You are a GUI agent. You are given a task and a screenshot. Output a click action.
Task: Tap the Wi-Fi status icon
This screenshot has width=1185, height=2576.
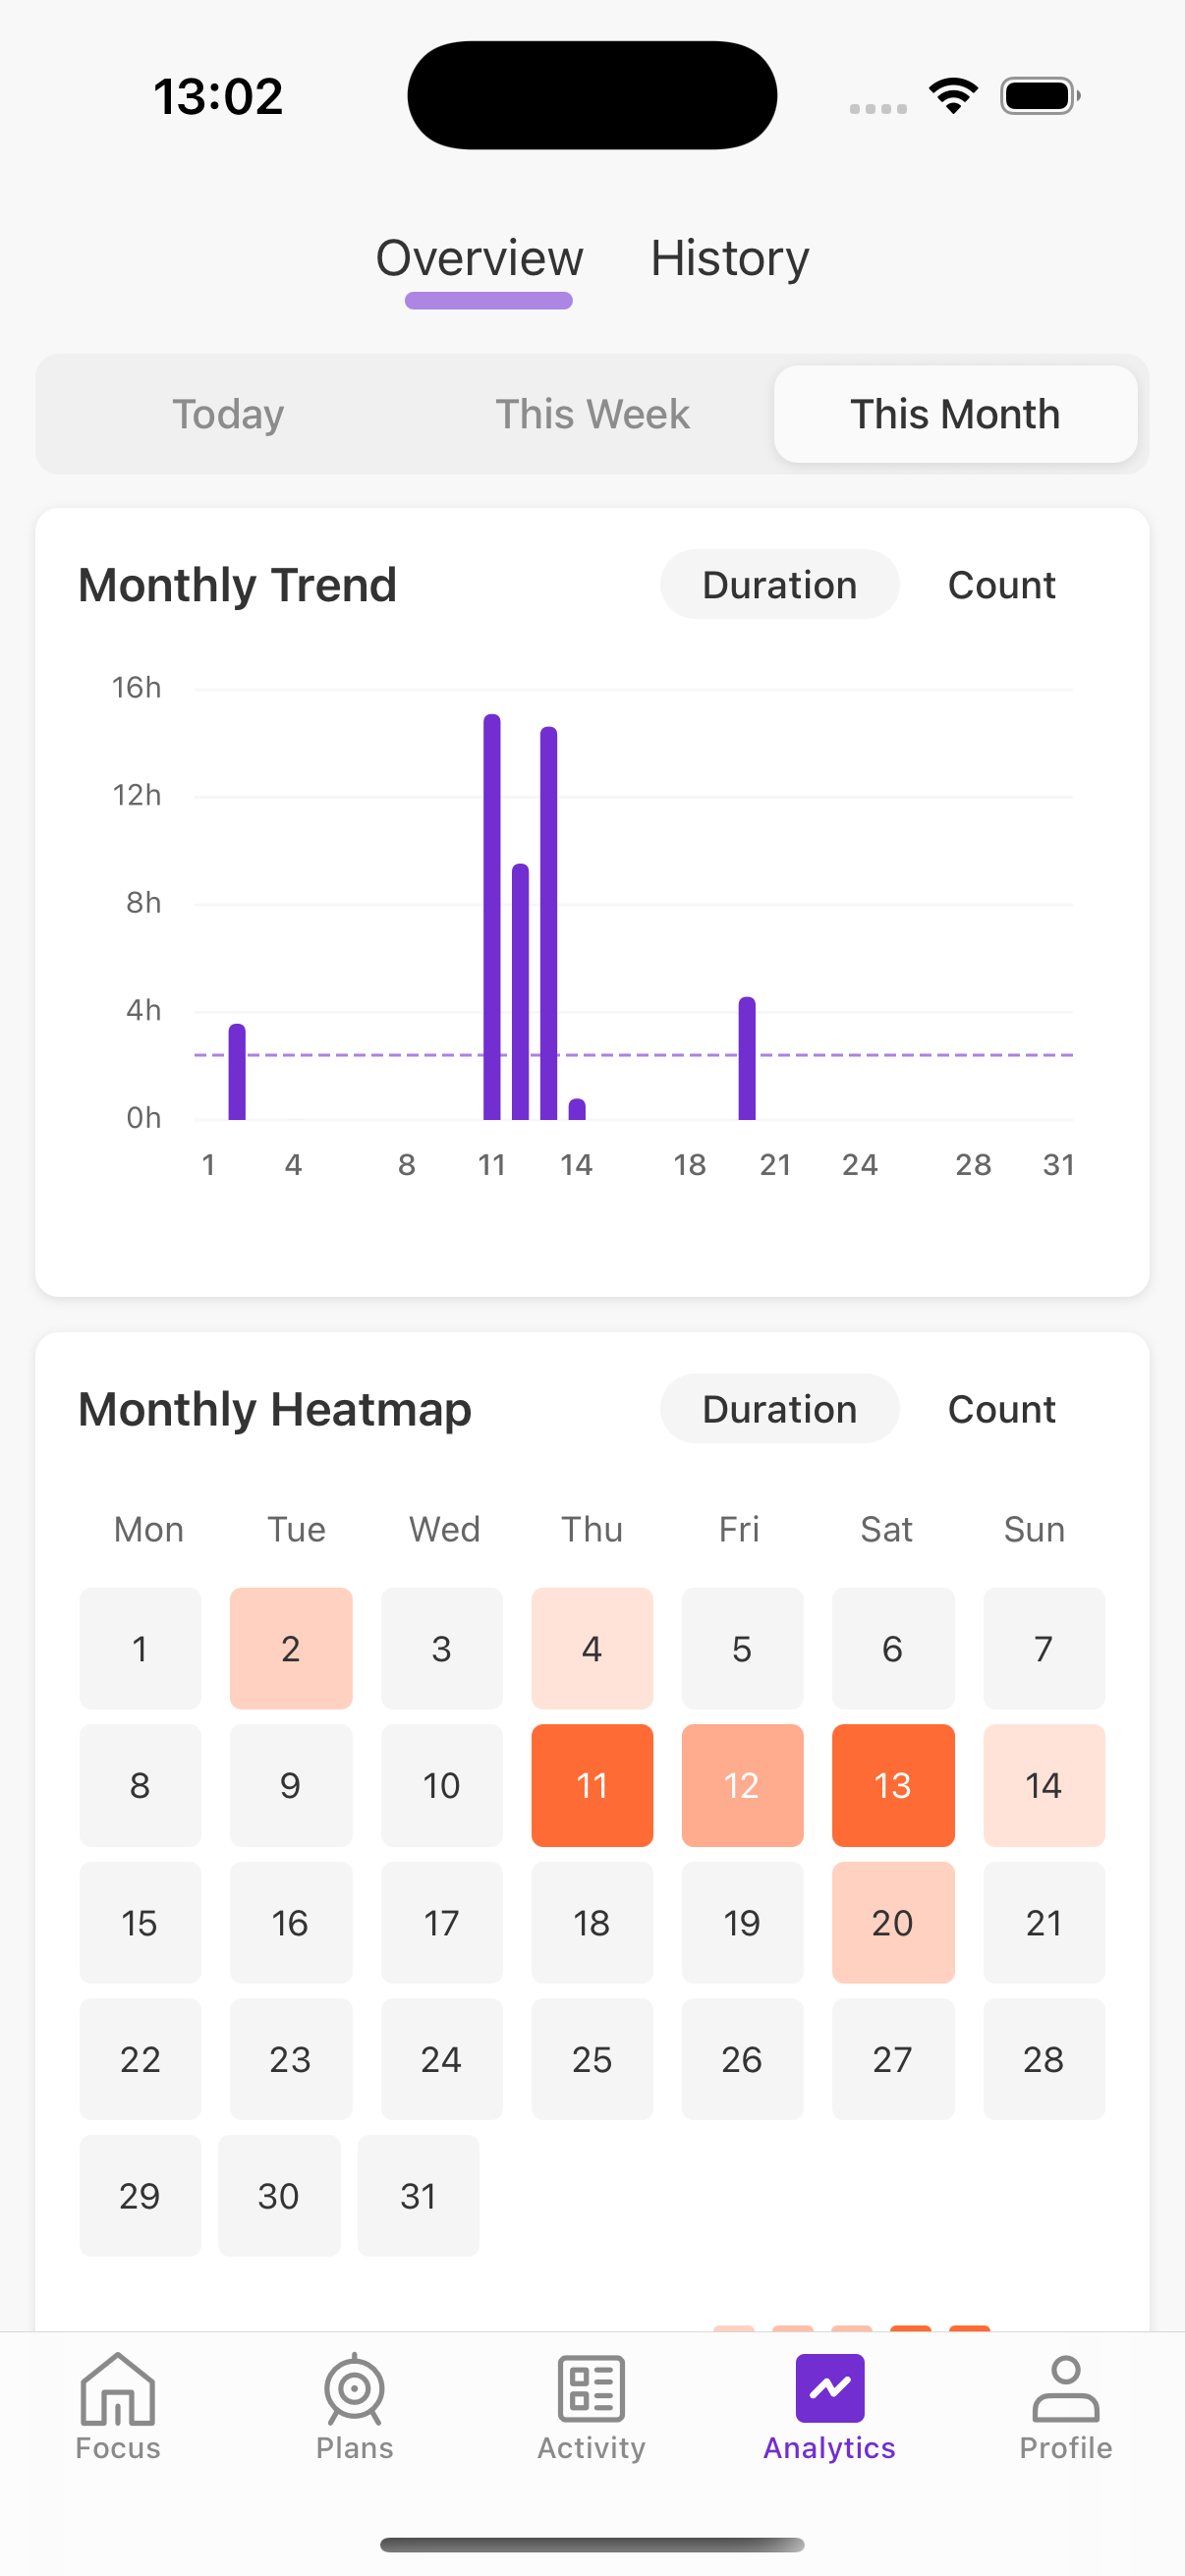point(953,96)
